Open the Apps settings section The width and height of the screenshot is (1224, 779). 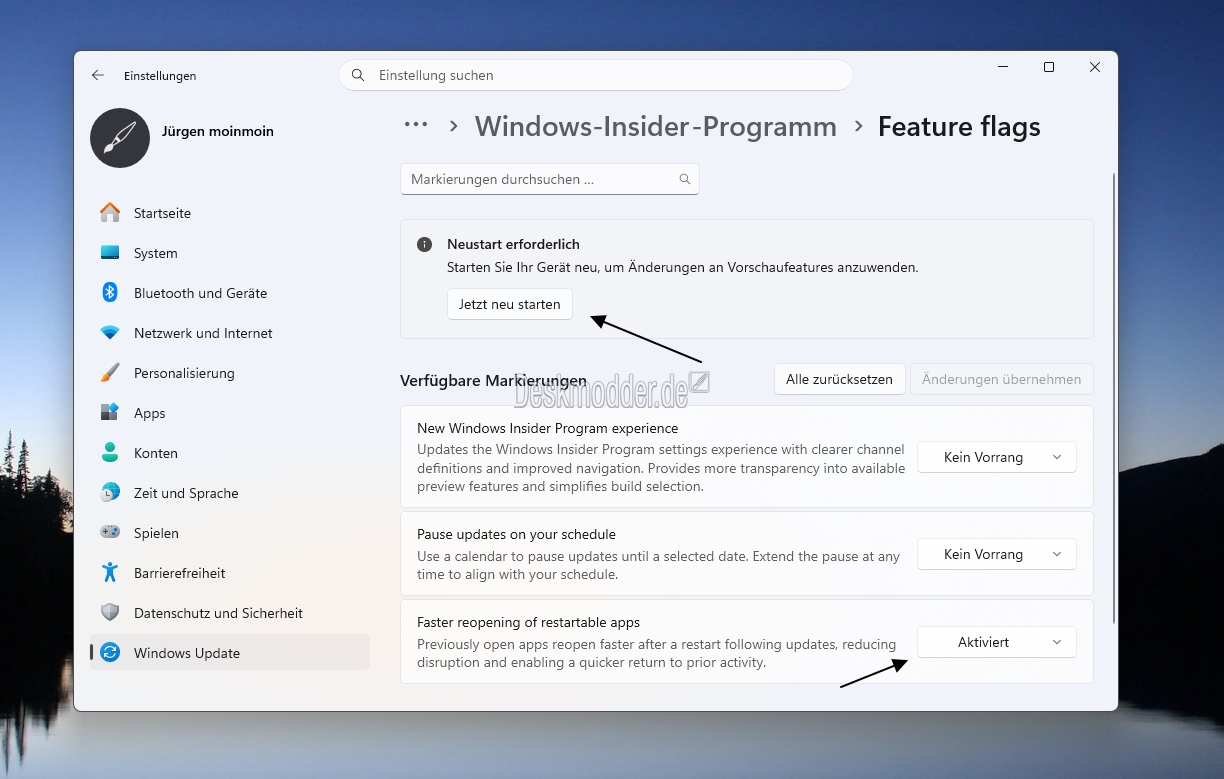[x=149, y=413]
